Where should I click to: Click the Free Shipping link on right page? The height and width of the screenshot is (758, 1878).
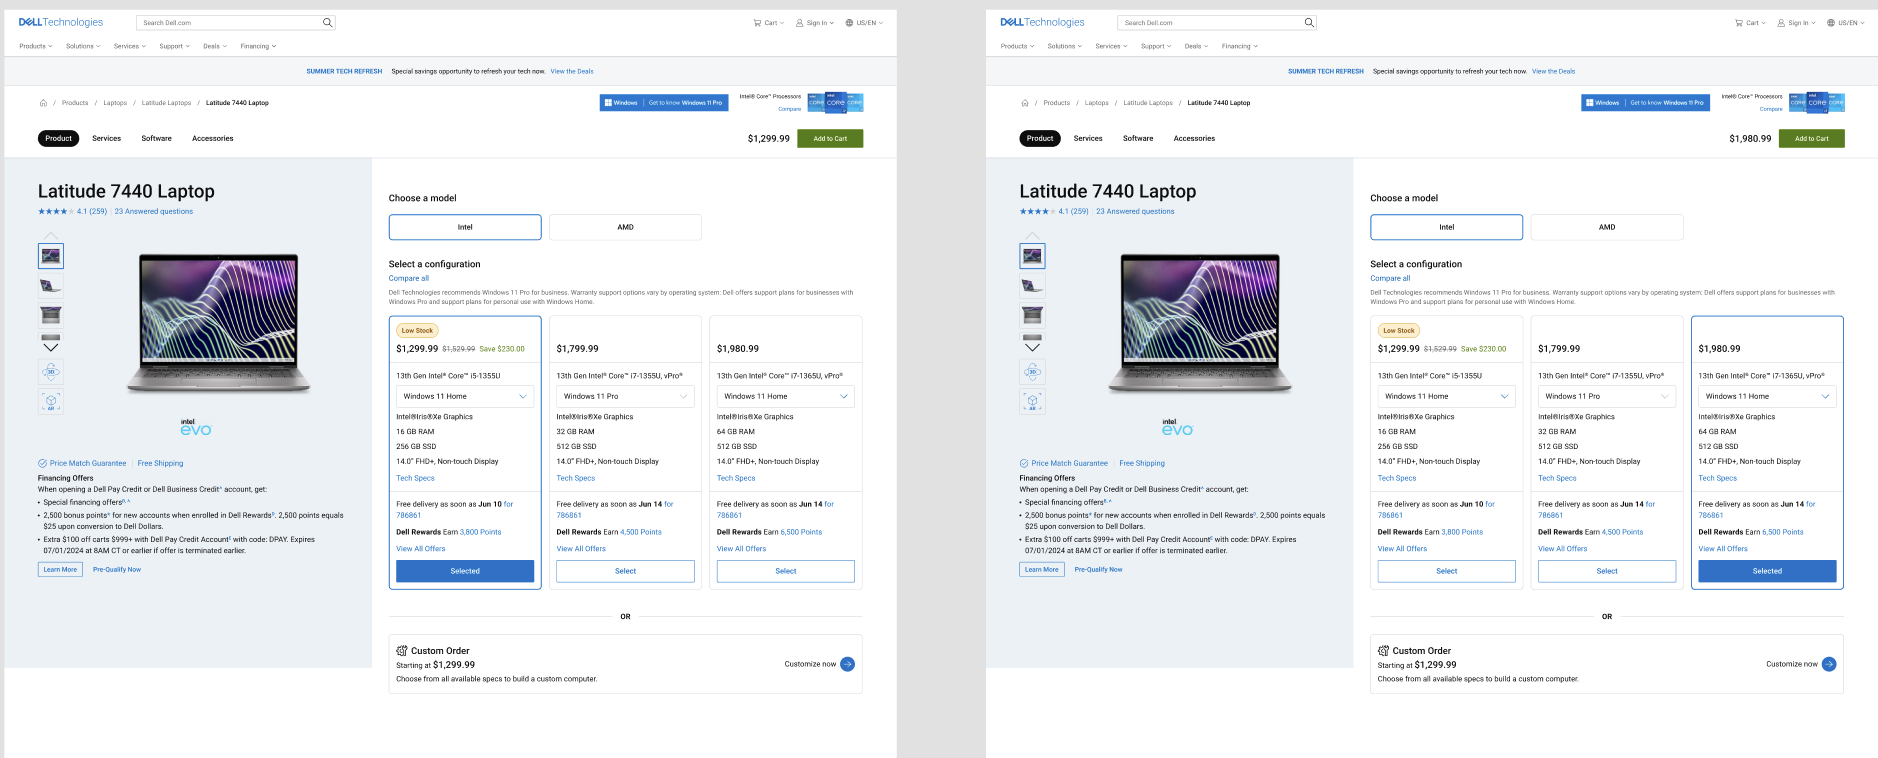1142,463
